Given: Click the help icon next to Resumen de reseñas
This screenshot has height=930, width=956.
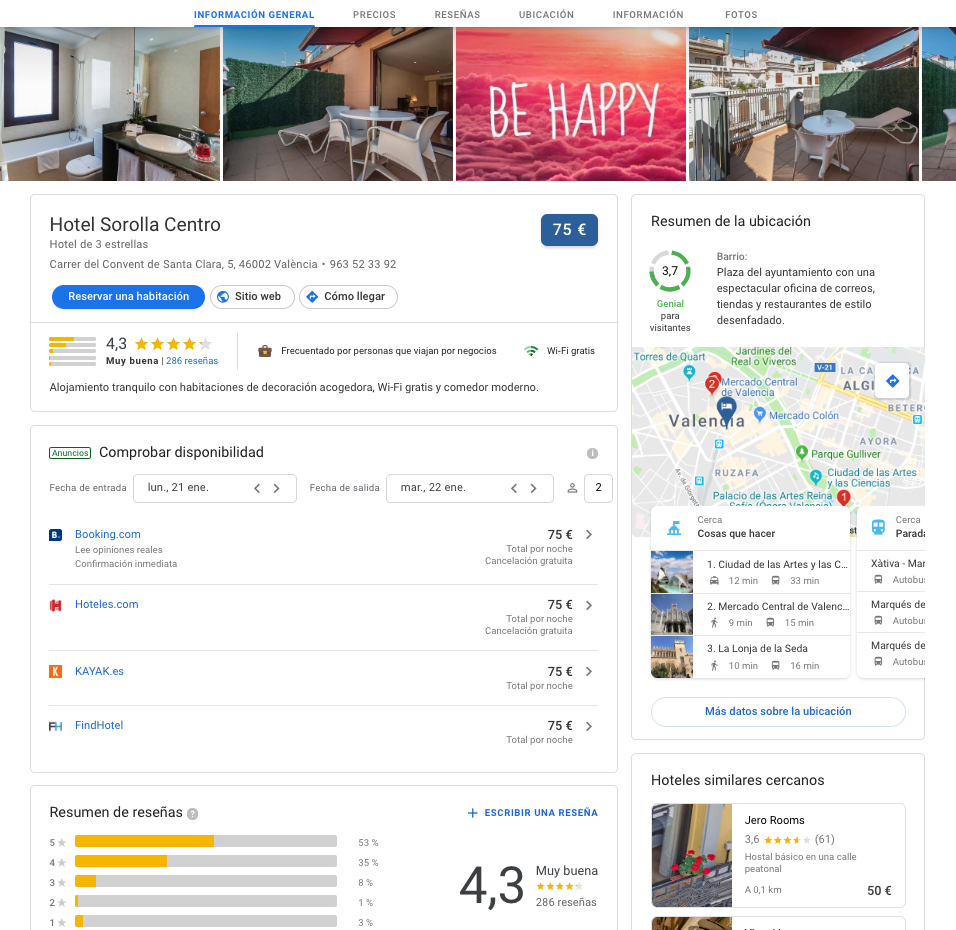Looking at the screenshot, I should (192, 814).
